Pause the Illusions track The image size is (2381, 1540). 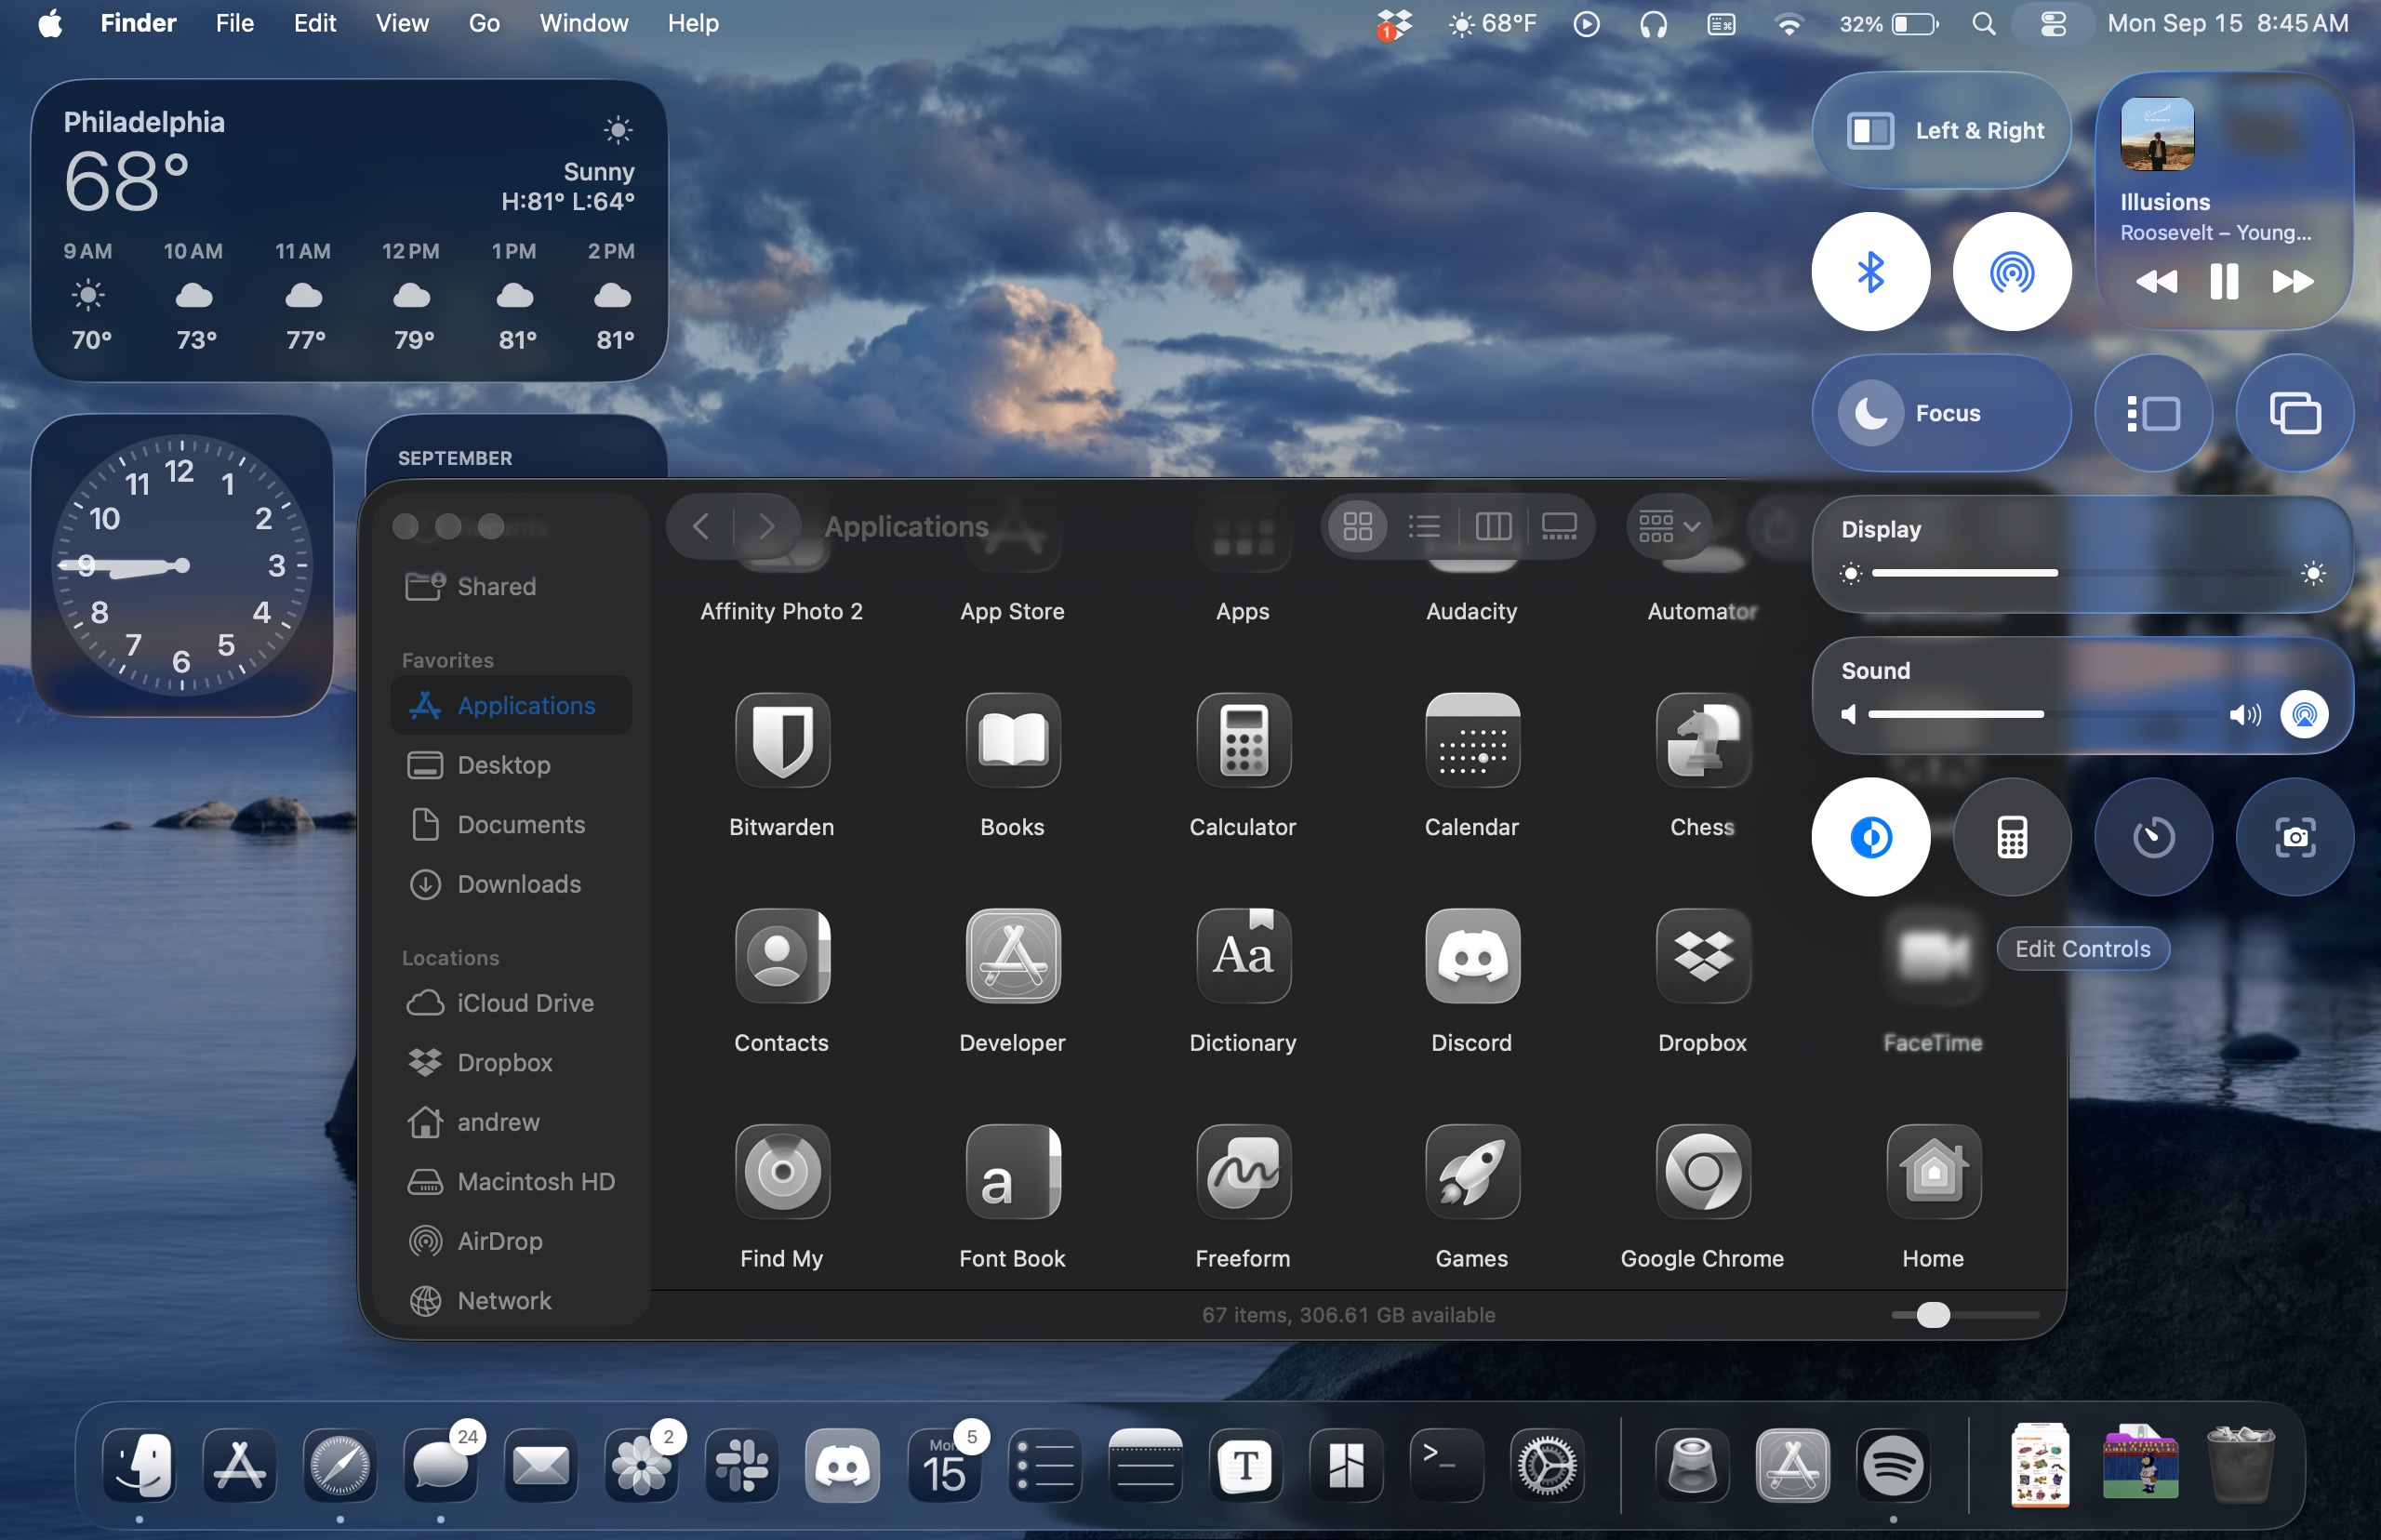[2223, 282]
